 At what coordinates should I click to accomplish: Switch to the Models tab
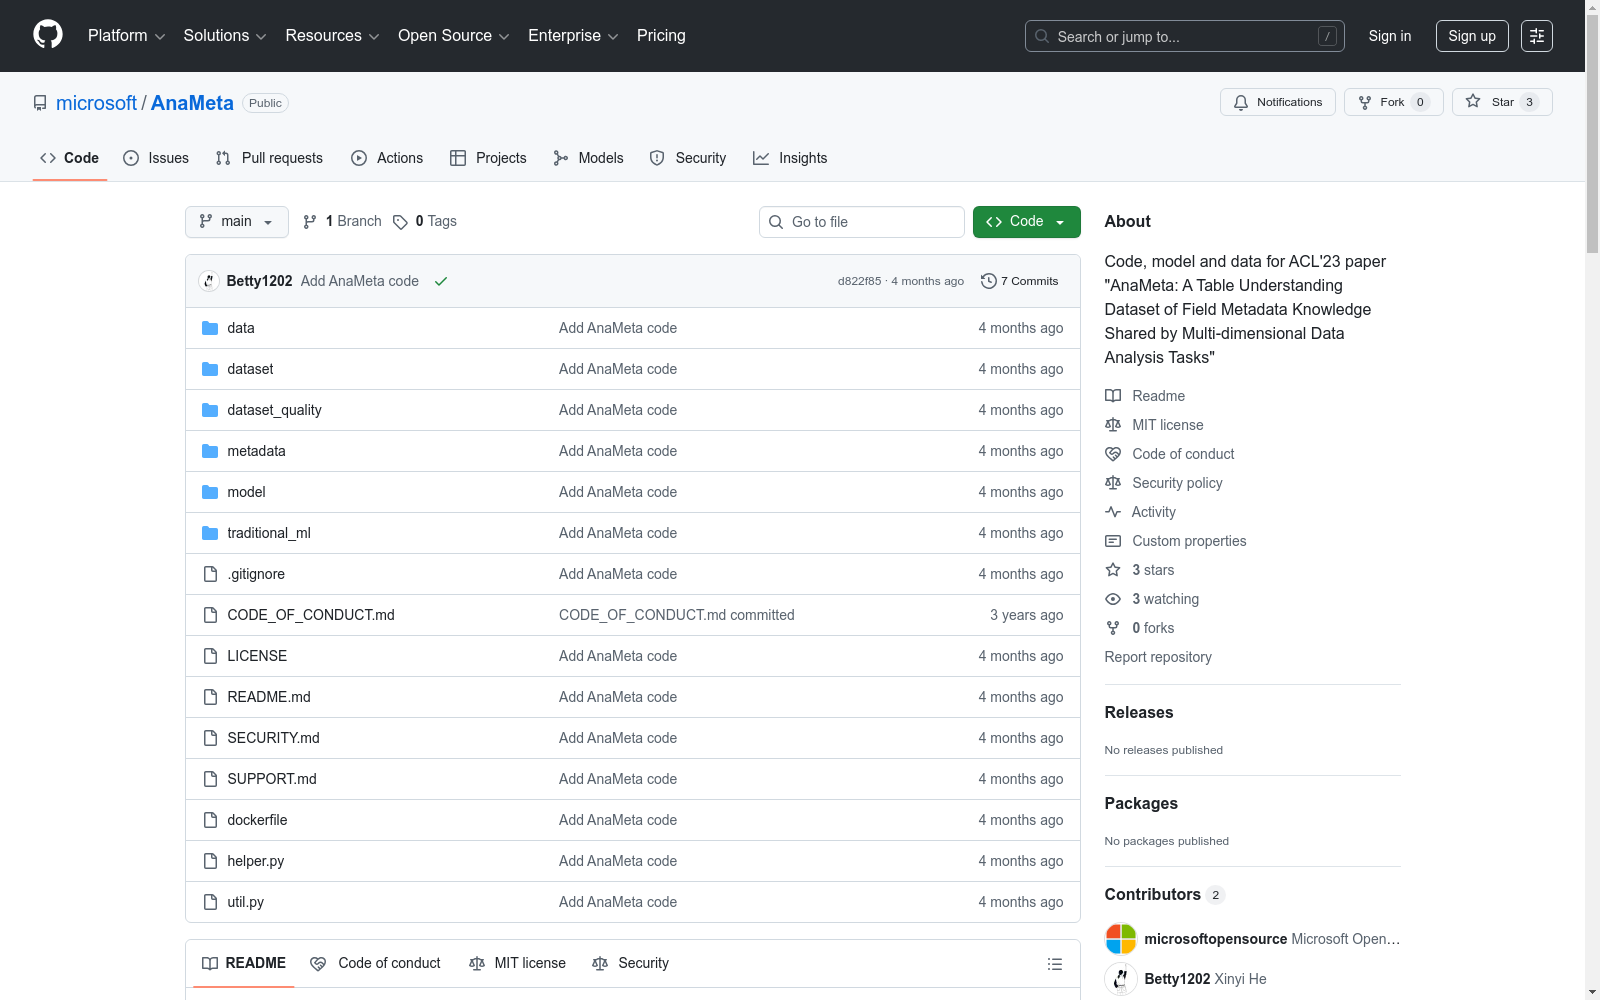click(588, 158)
